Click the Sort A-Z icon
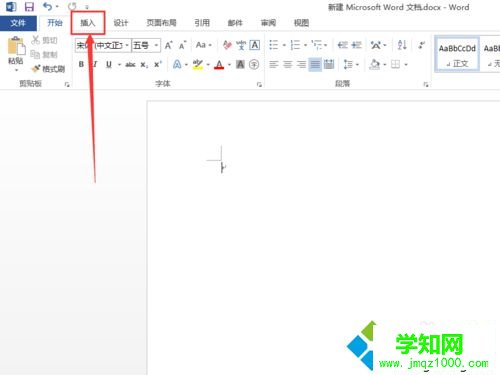Viewport: 500px width, 375px height. pyautogui.click(x=402, y=45)
